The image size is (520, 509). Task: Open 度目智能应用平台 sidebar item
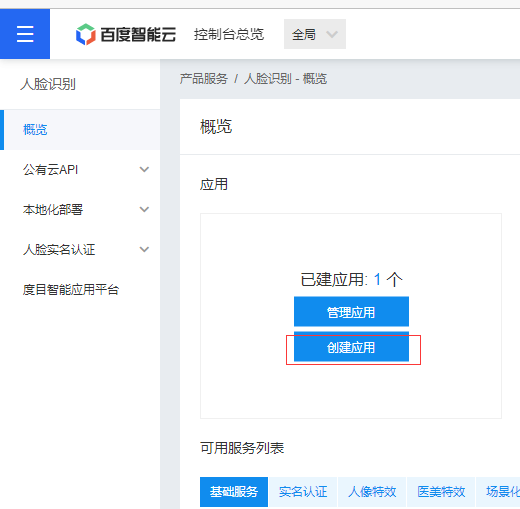(x=80, y=290)
